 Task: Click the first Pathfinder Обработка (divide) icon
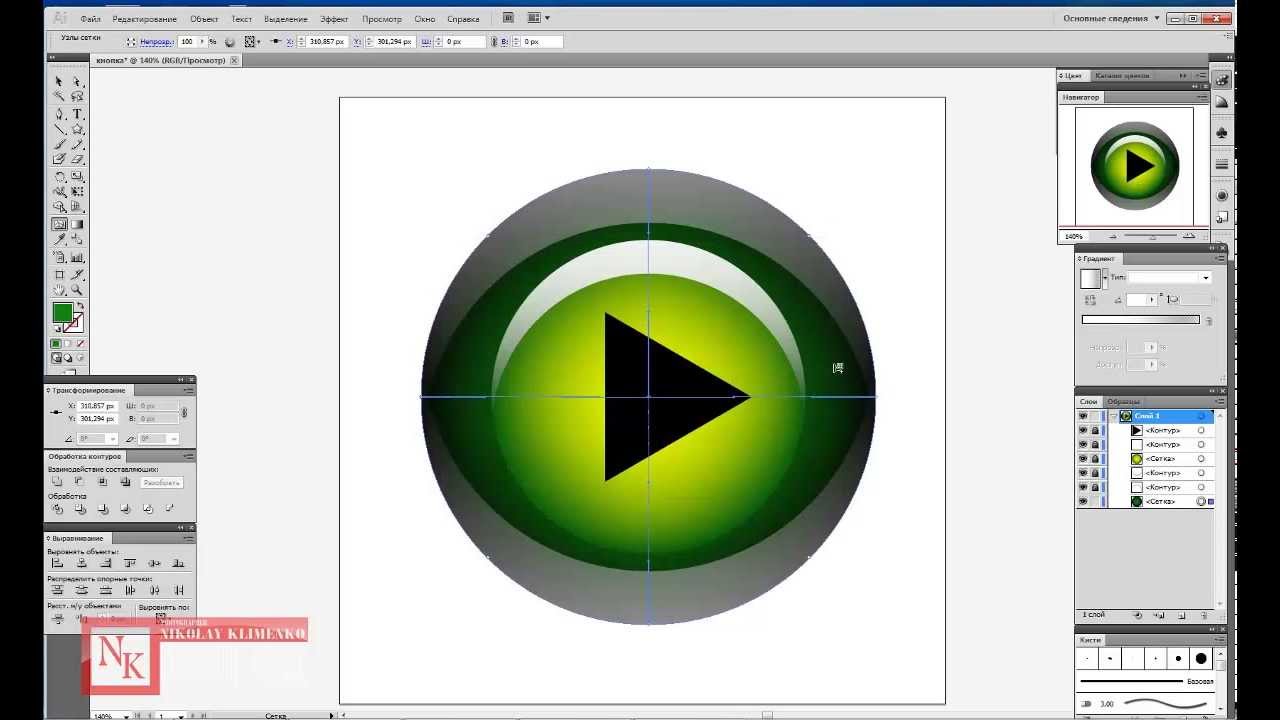pos(57,508)
